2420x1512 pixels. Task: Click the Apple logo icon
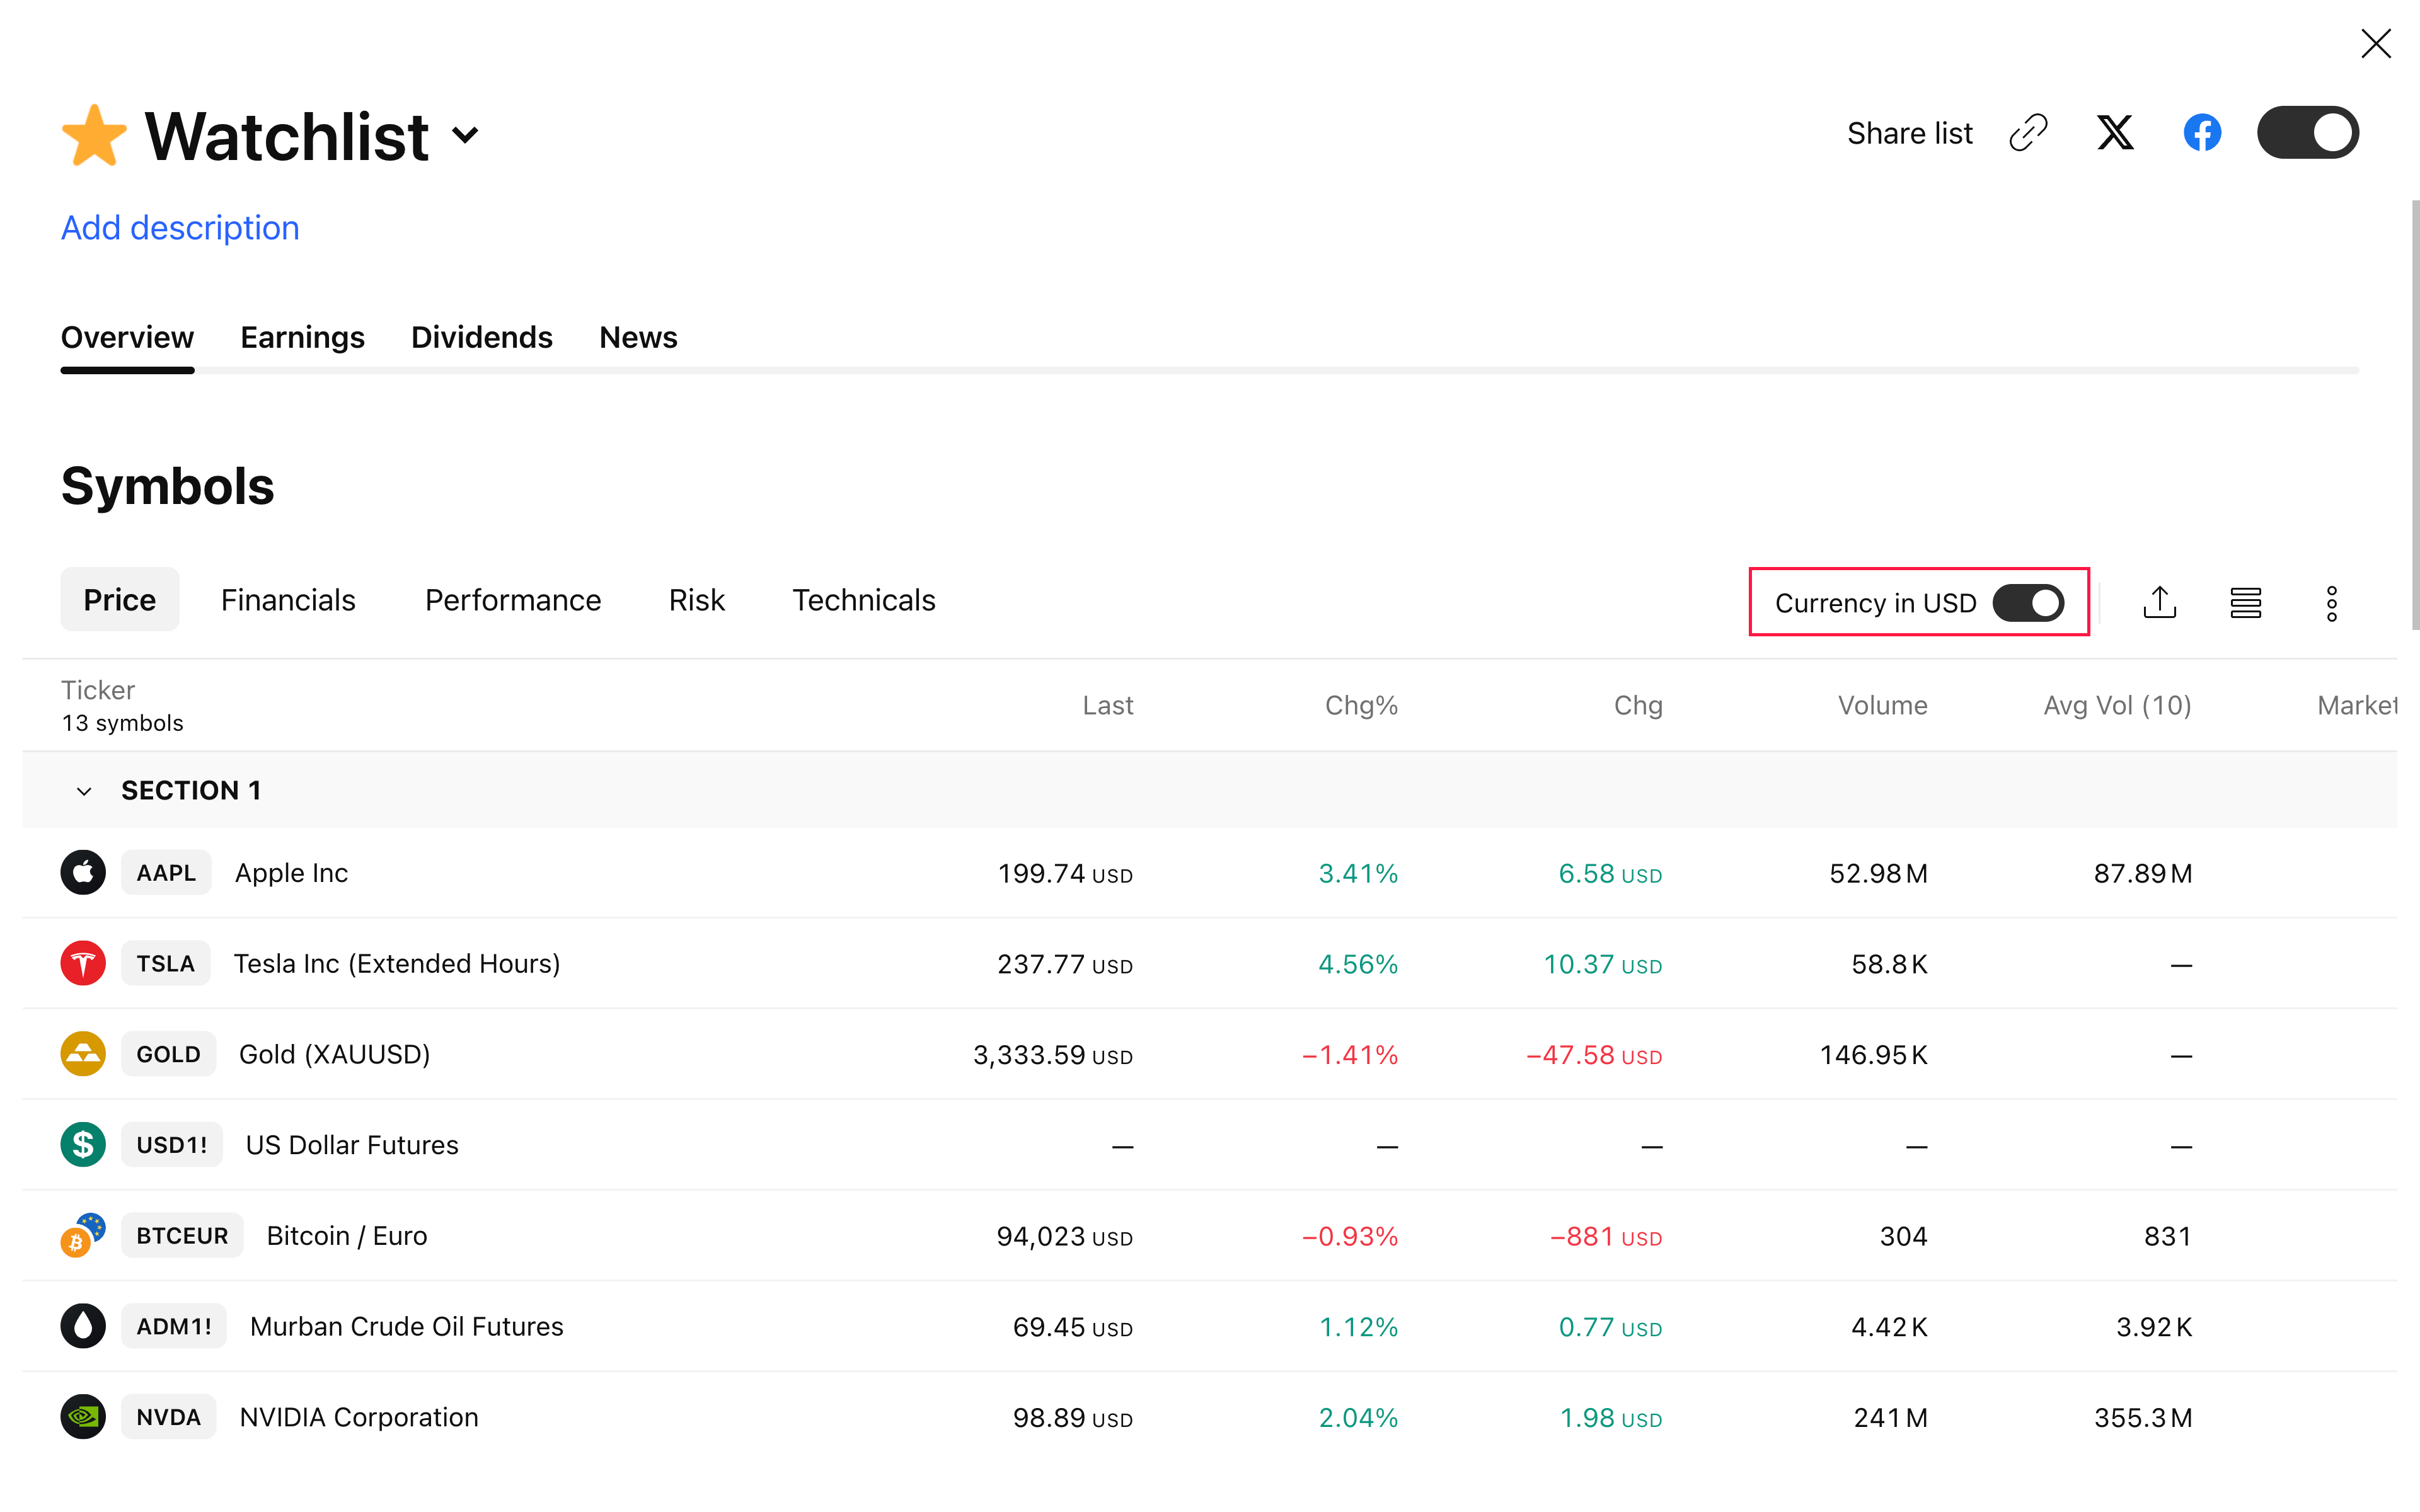83,873
